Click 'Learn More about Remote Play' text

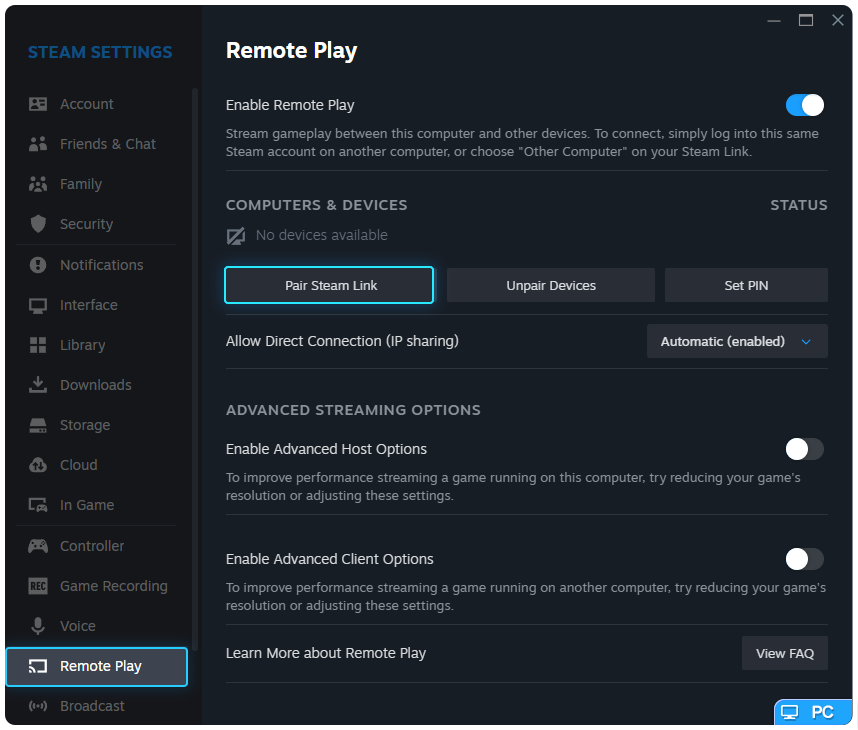tap(326, 653)
